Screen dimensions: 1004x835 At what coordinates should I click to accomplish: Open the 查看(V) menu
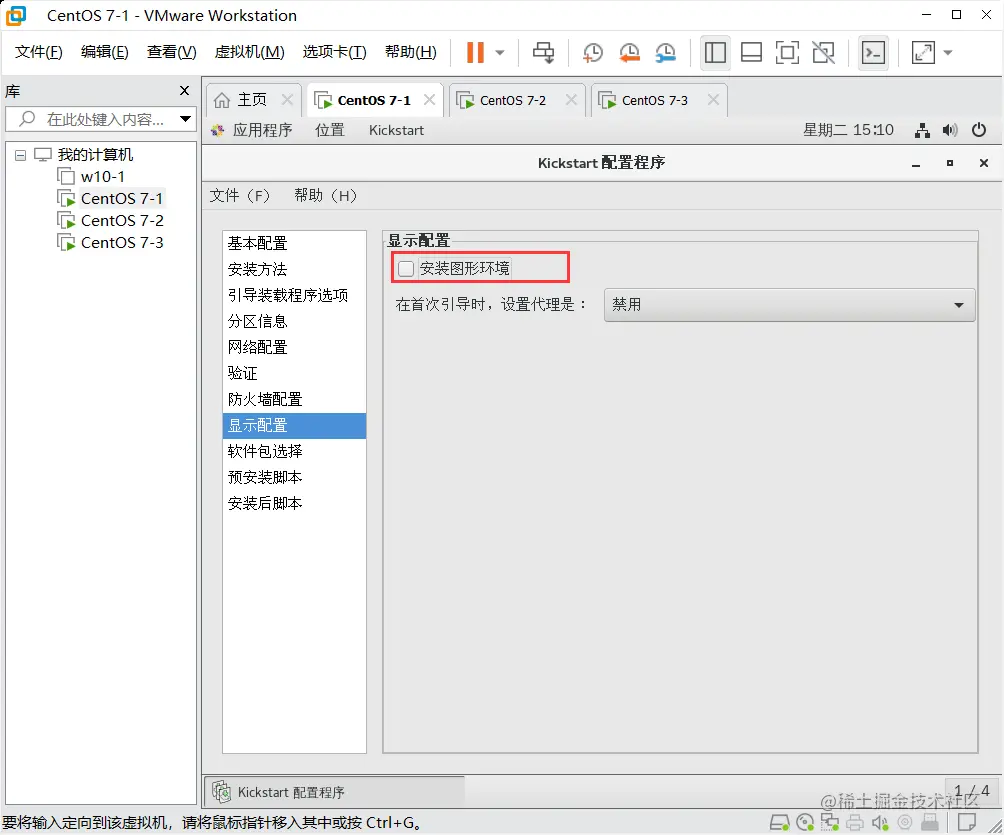pos(172,52)
